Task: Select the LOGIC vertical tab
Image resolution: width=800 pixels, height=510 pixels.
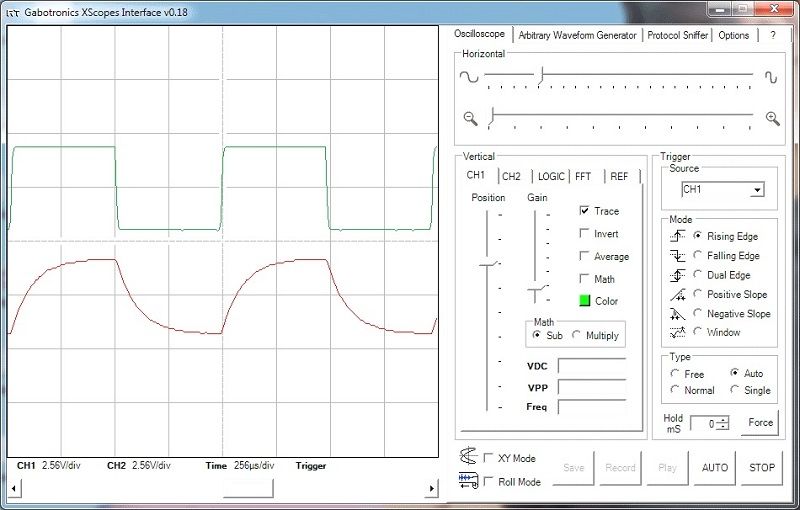Action: [x=551, y=176]
